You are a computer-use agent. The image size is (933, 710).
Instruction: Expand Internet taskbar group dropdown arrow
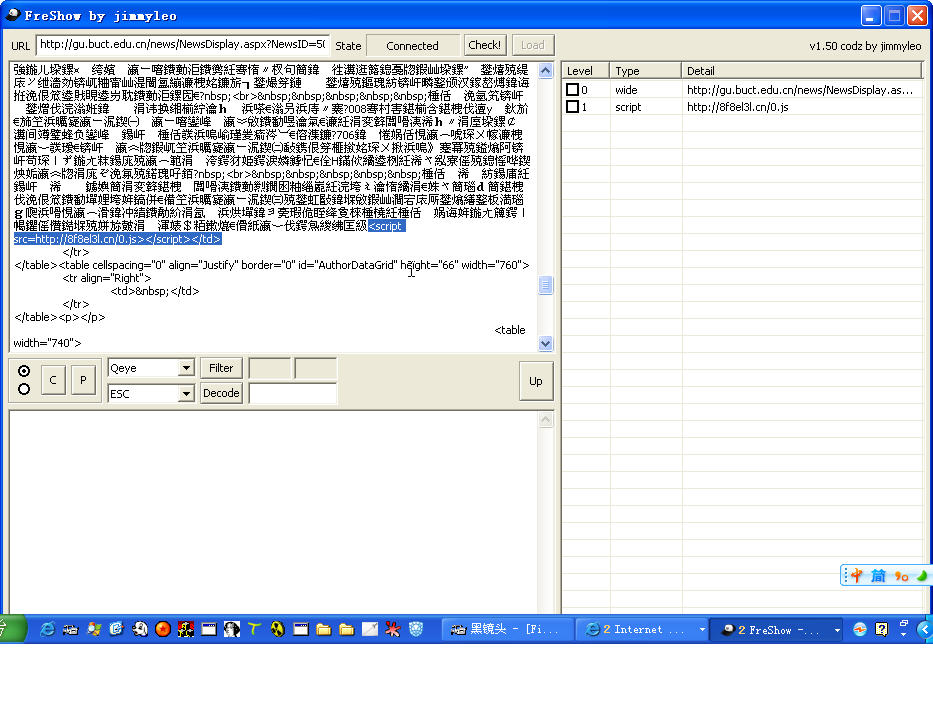pyautogui.click(x=702, y=630)
